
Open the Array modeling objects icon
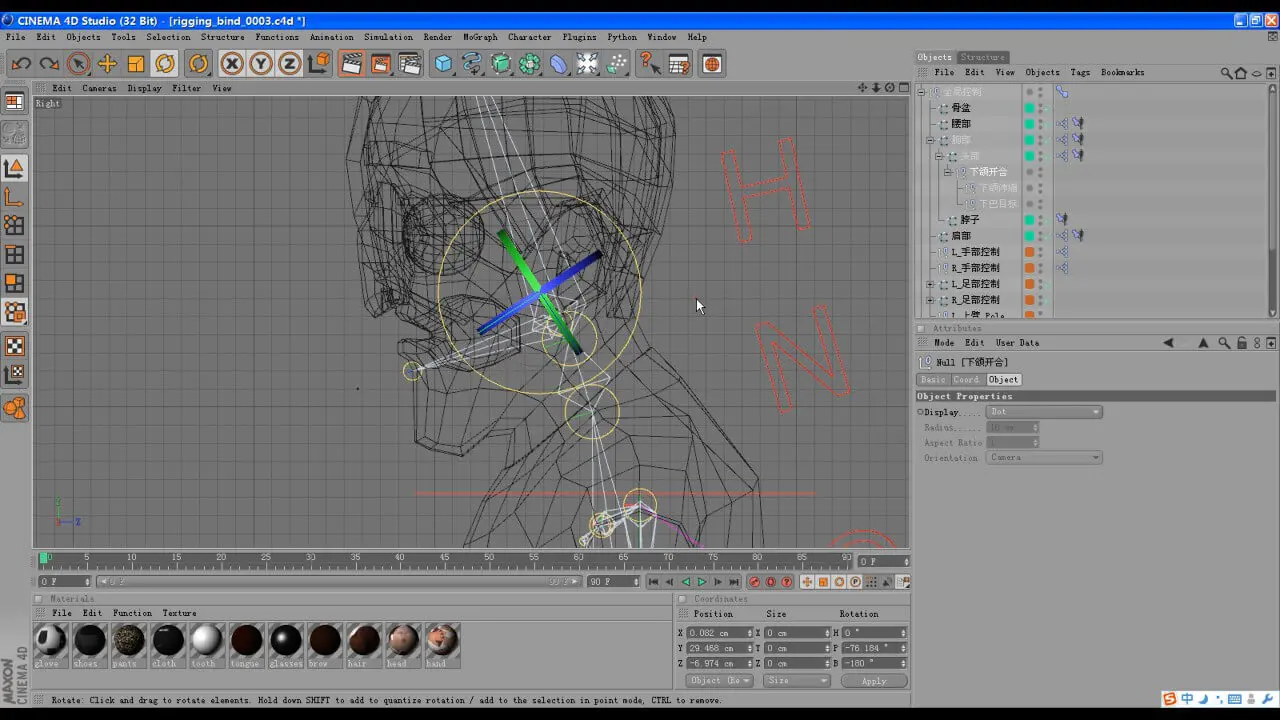coord(530,64)
